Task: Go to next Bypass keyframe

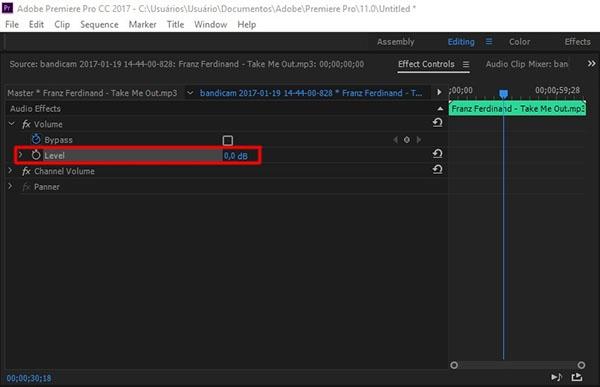Action: coord(419,140)
